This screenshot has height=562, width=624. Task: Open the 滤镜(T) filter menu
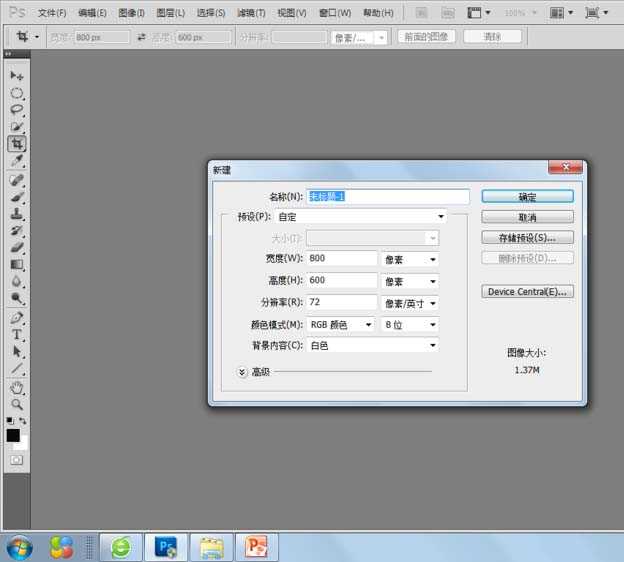coord(251,13)
